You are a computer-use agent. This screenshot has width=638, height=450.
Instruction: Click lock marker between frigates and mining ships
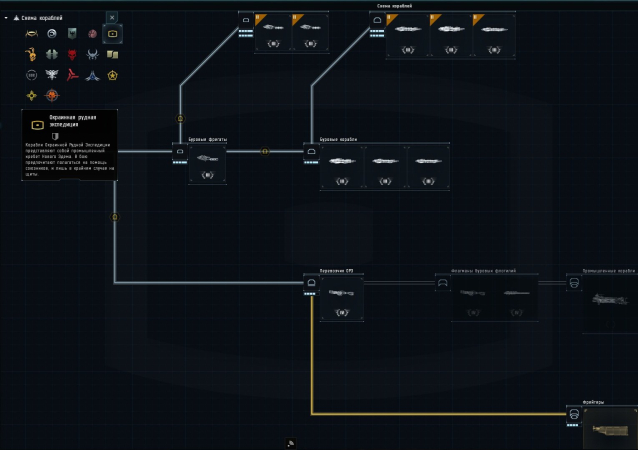(x=265, y=151)
